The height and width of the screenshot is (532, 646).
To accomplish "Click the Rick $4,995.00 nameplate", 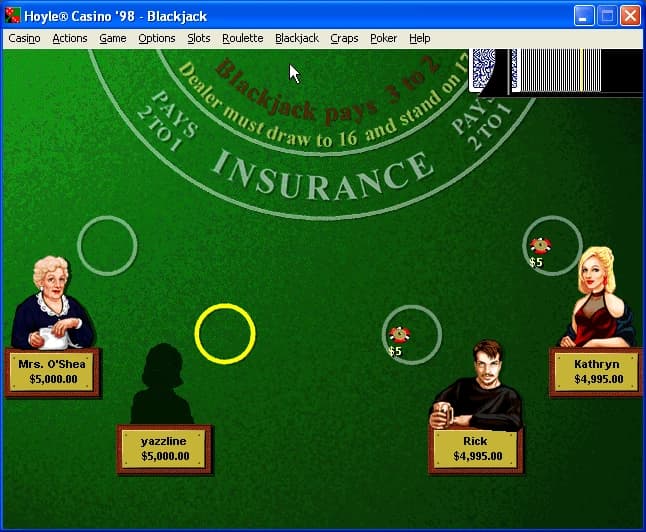I will click(x=476, y=449).
